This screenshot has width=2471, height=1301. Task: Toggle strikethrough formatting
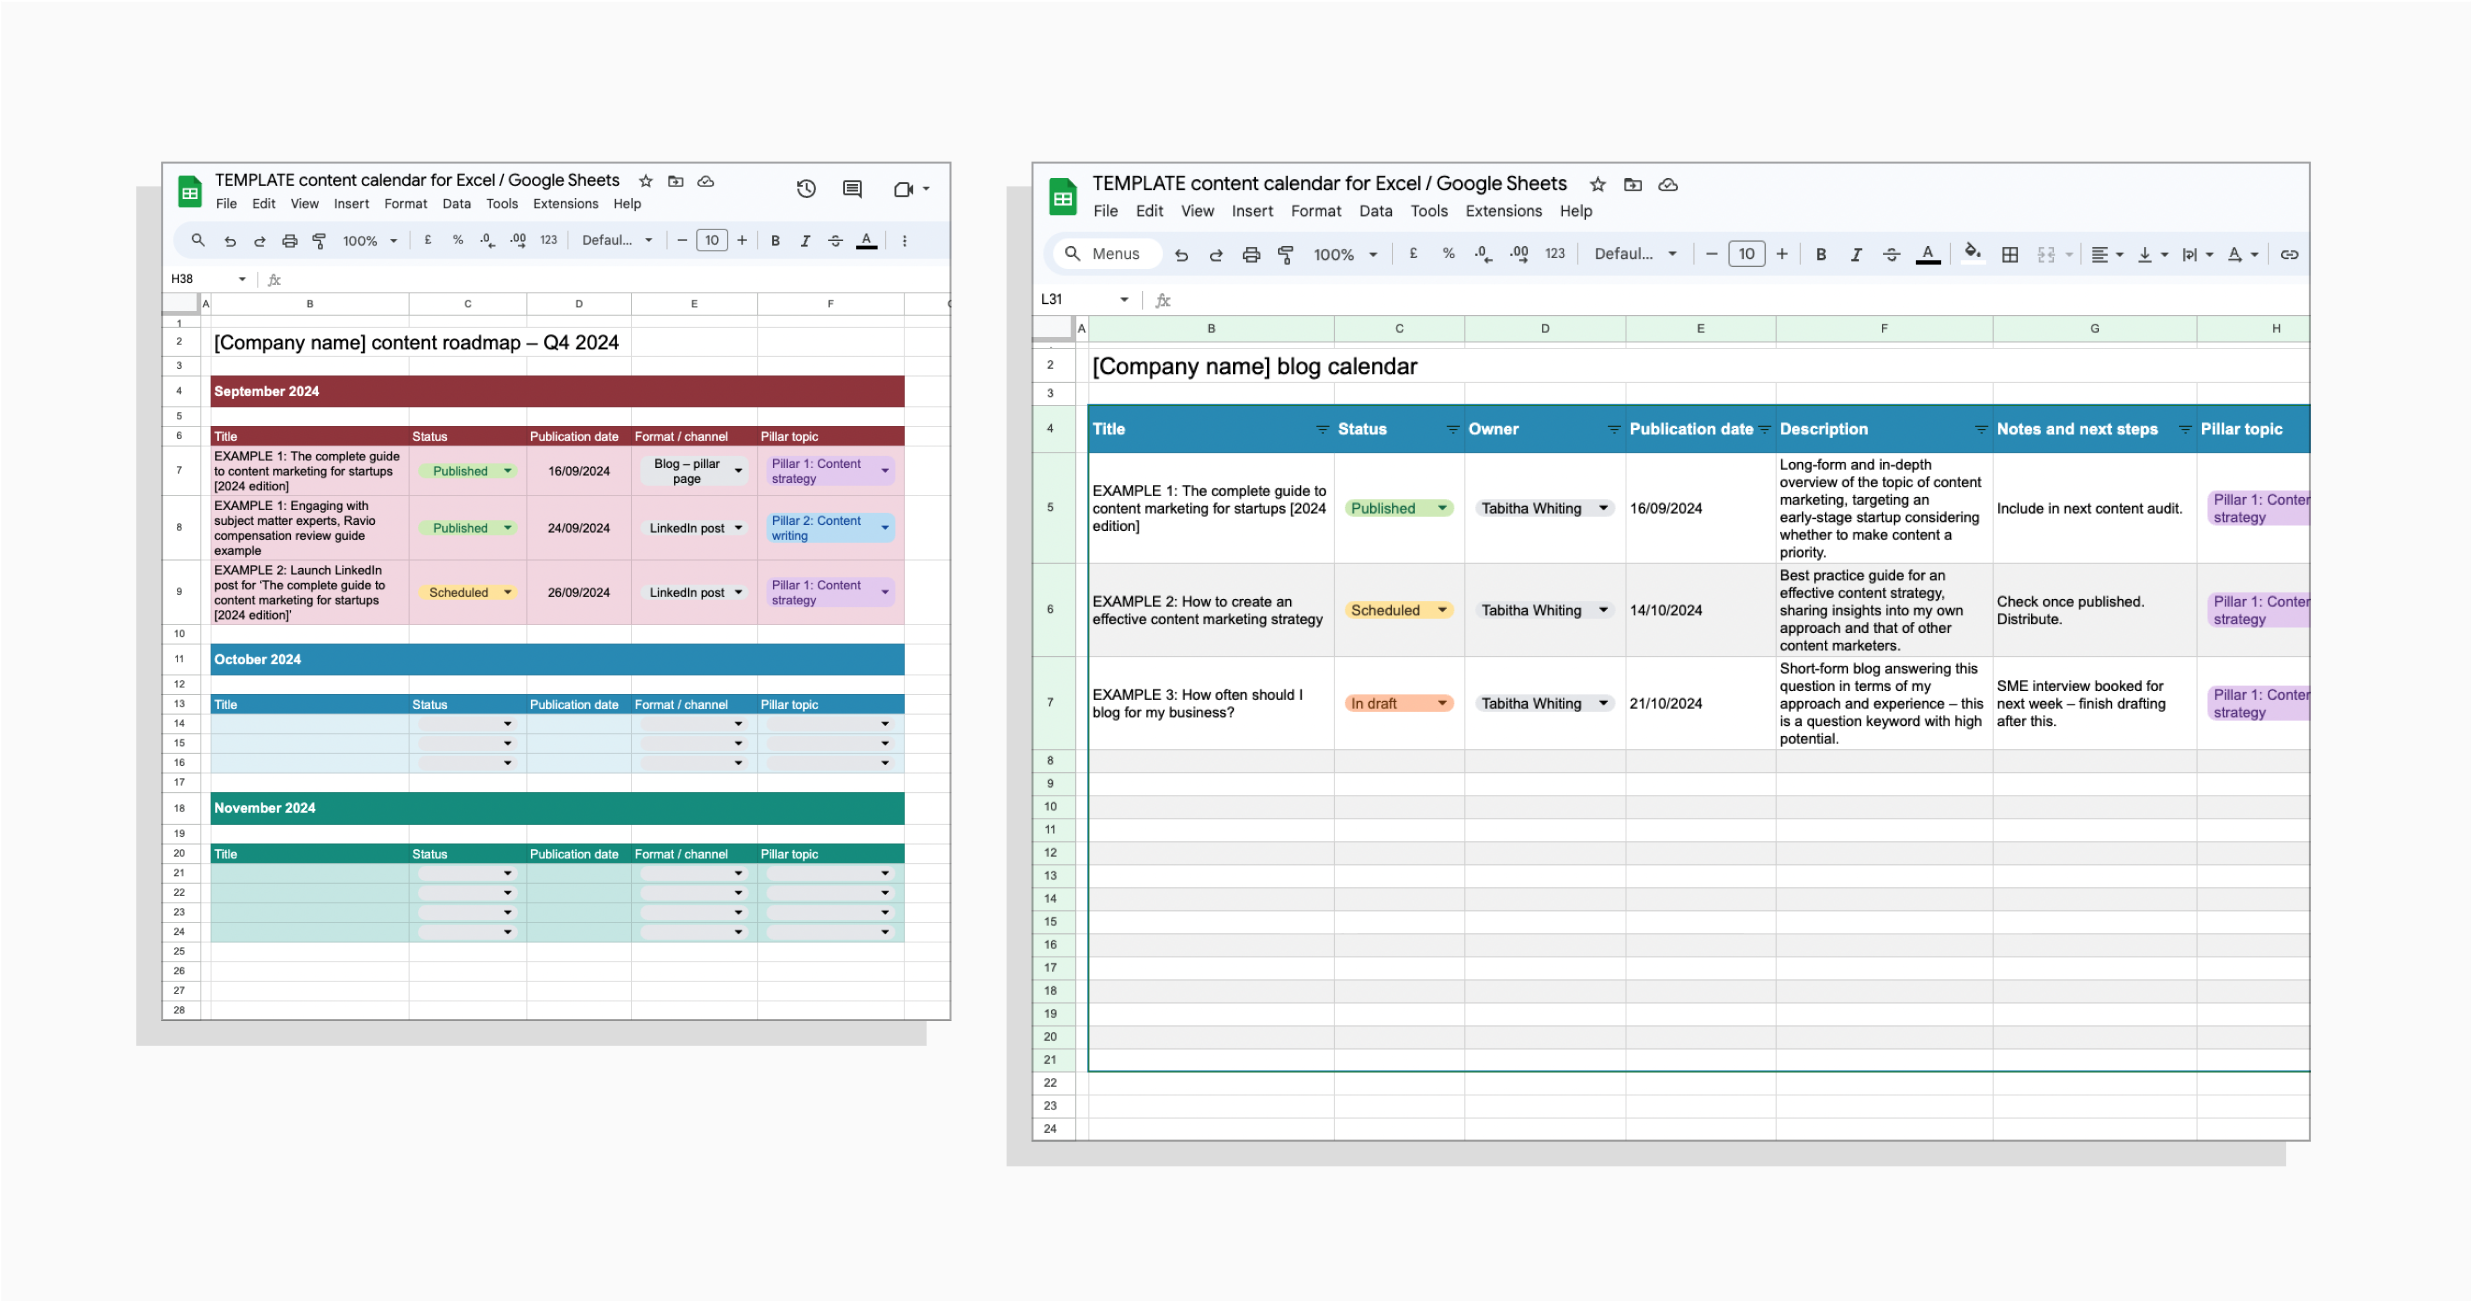(x=1891, y=254)
